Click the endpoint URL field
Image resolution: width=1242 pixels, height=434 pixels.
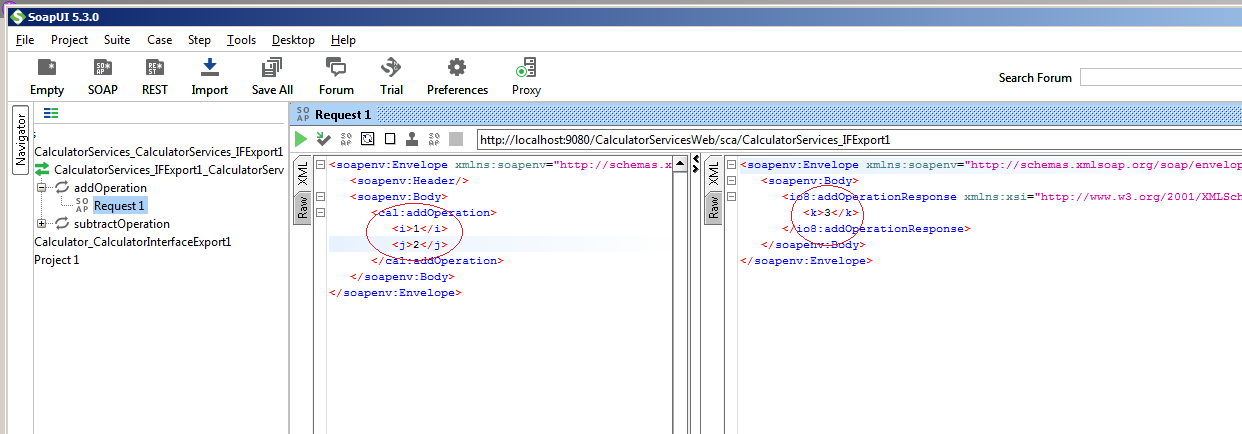tap(859, 139)
